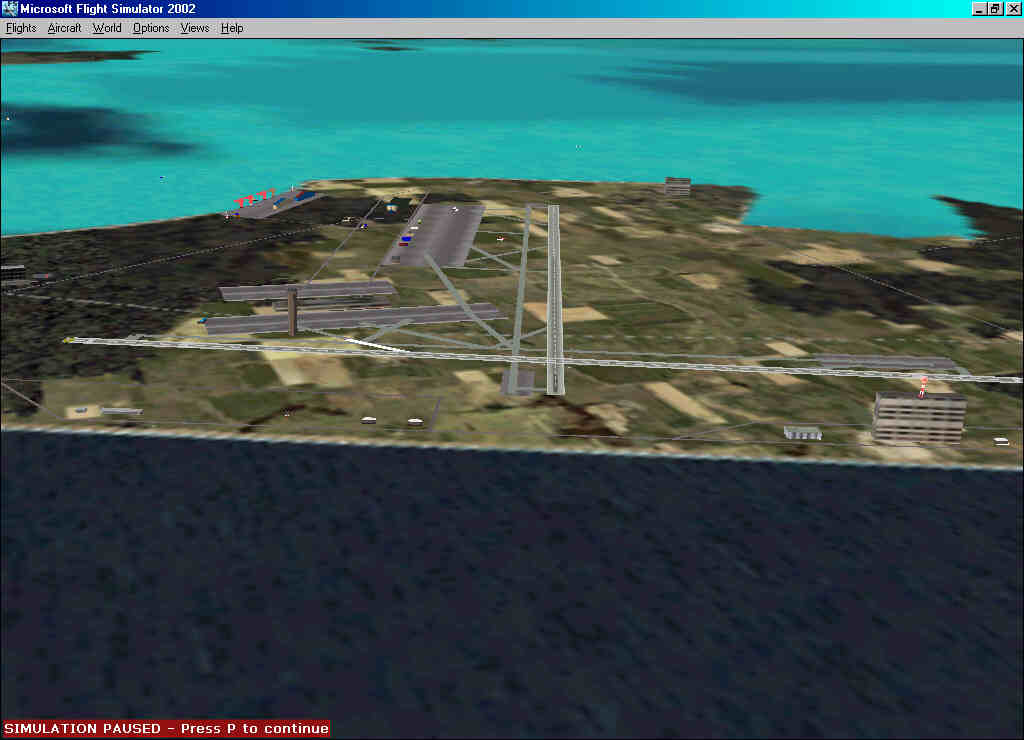
Task: Close Microsoft Flight Simulator 2002
Action: 1012,9
